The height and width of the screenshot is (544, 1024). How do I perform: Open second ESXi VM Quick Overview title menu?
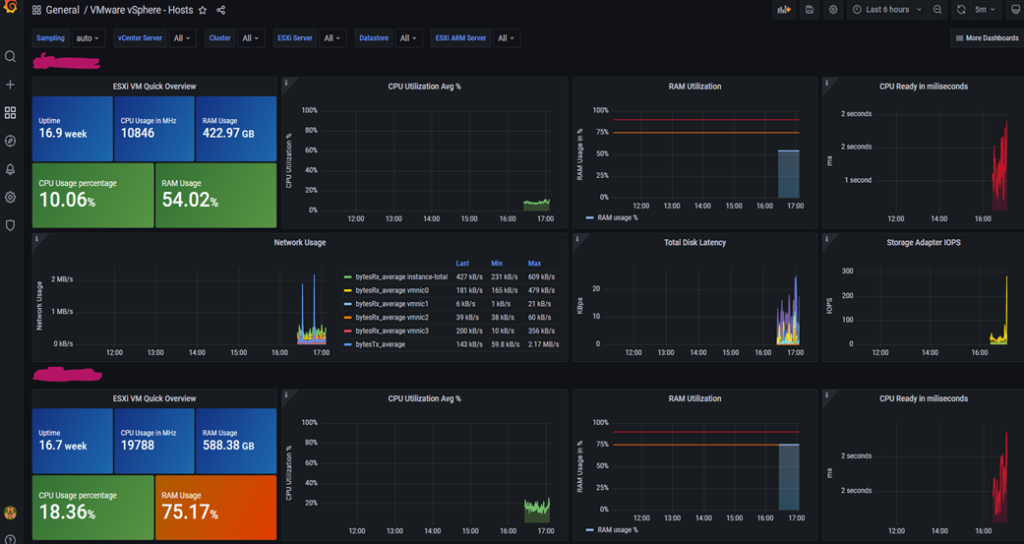click(x=154, y=398)
